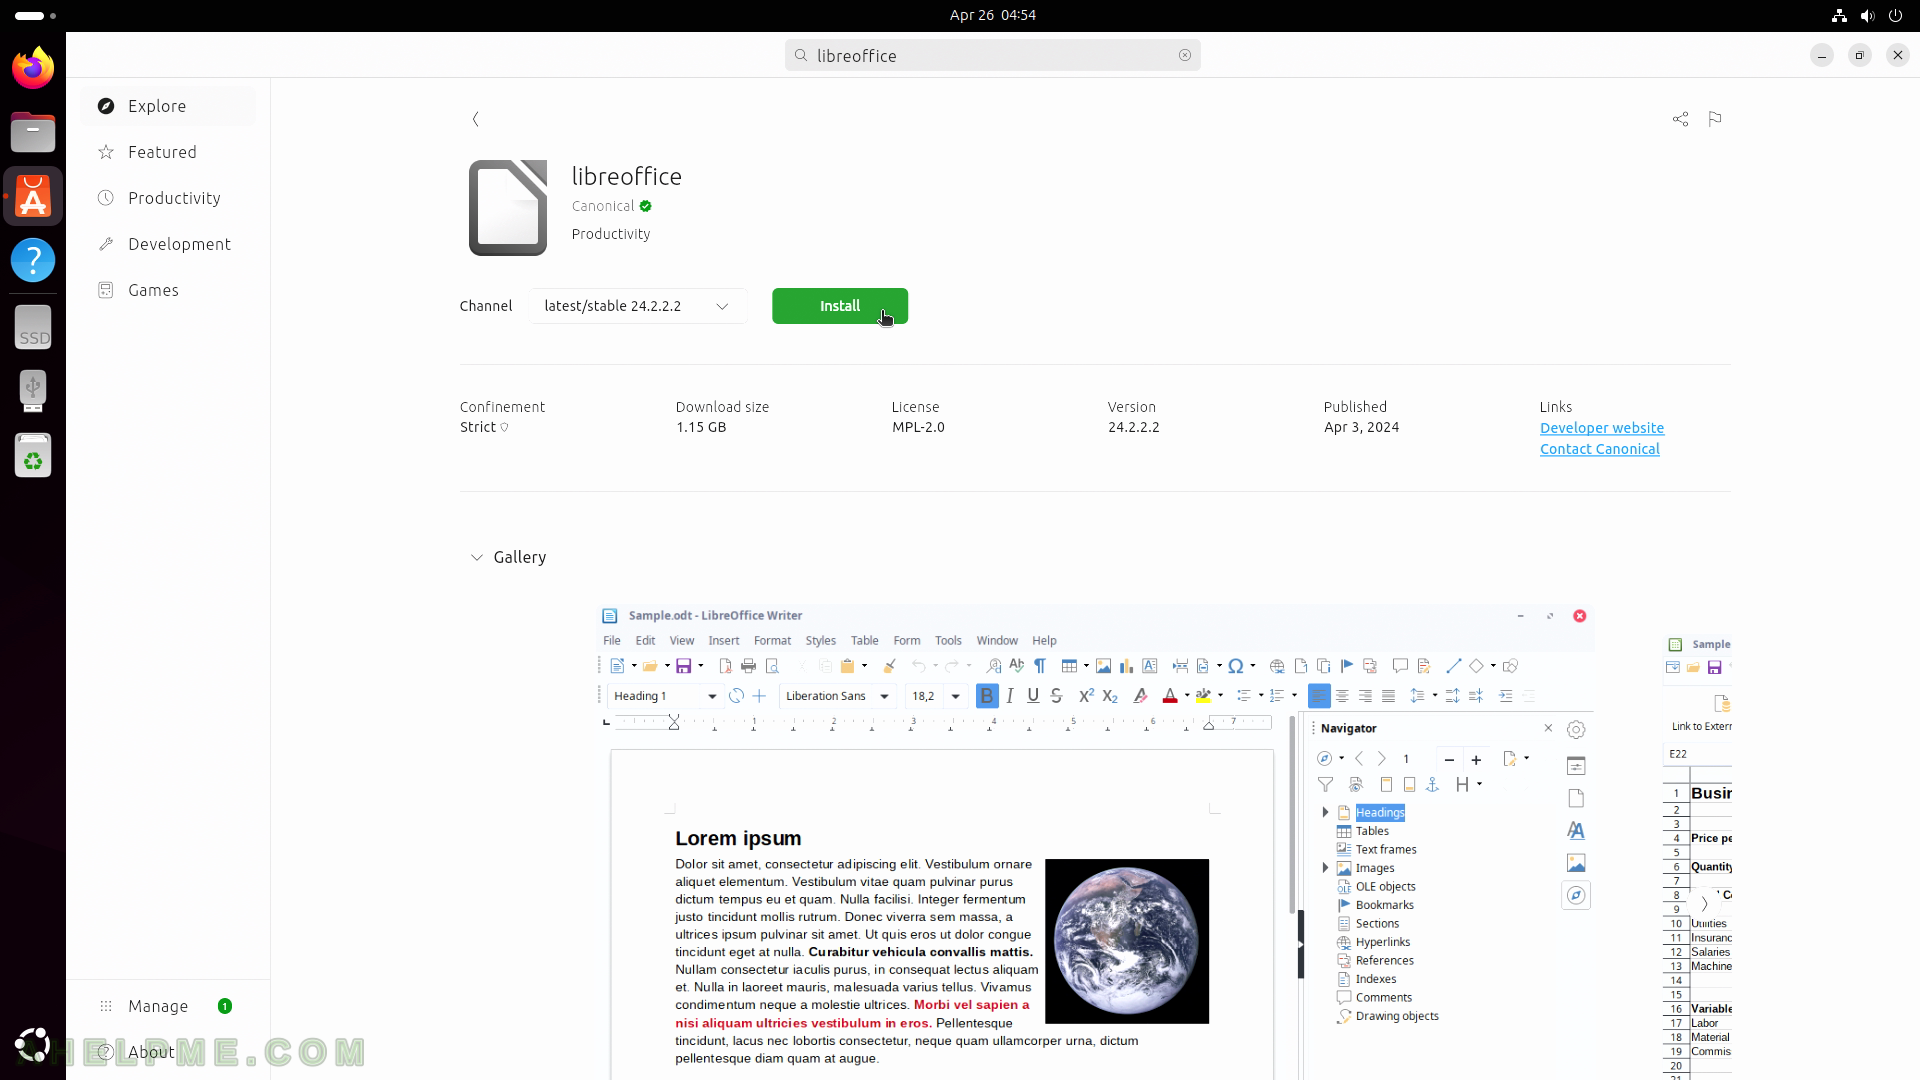Click the verified publisher badge next to Canonical

tap(646, 206)
